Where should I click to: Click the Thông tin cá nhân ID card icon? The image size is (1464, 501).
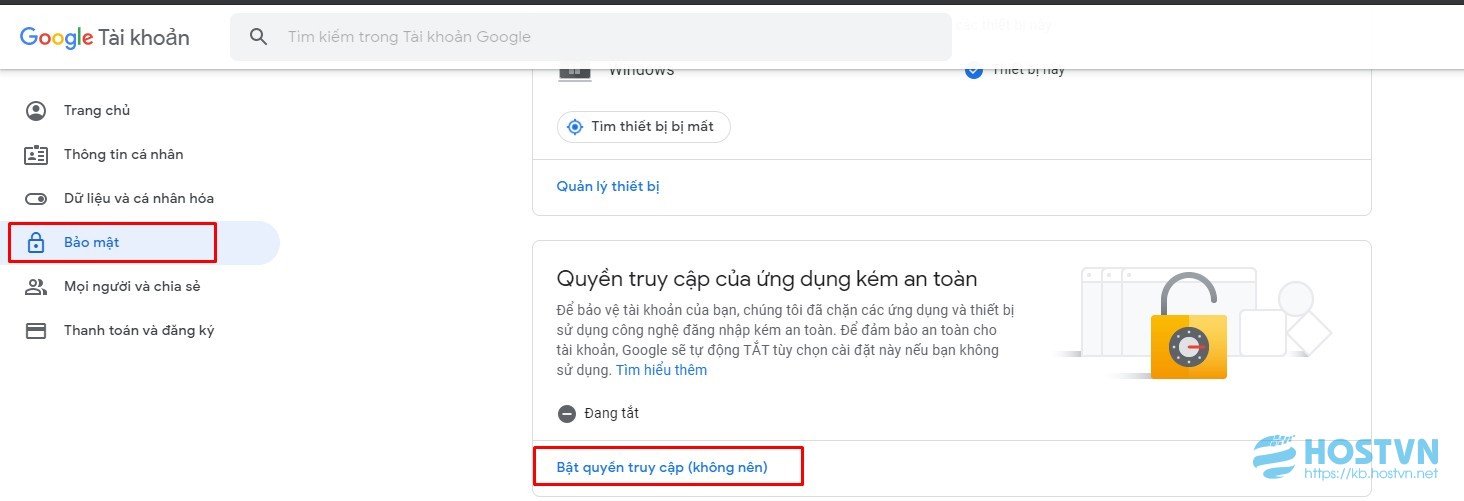(36, 155)
